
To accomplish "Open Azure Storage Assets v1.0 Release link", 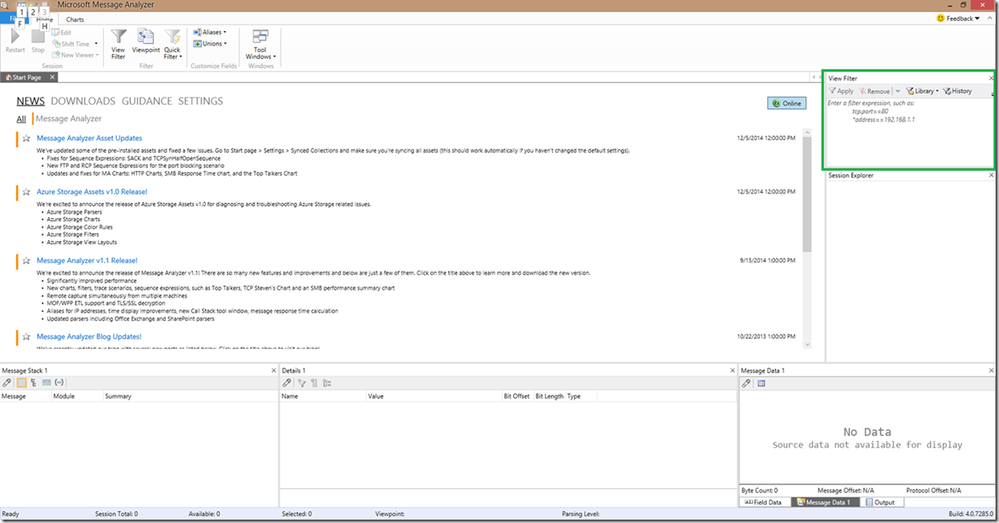I will click(92, 192).
